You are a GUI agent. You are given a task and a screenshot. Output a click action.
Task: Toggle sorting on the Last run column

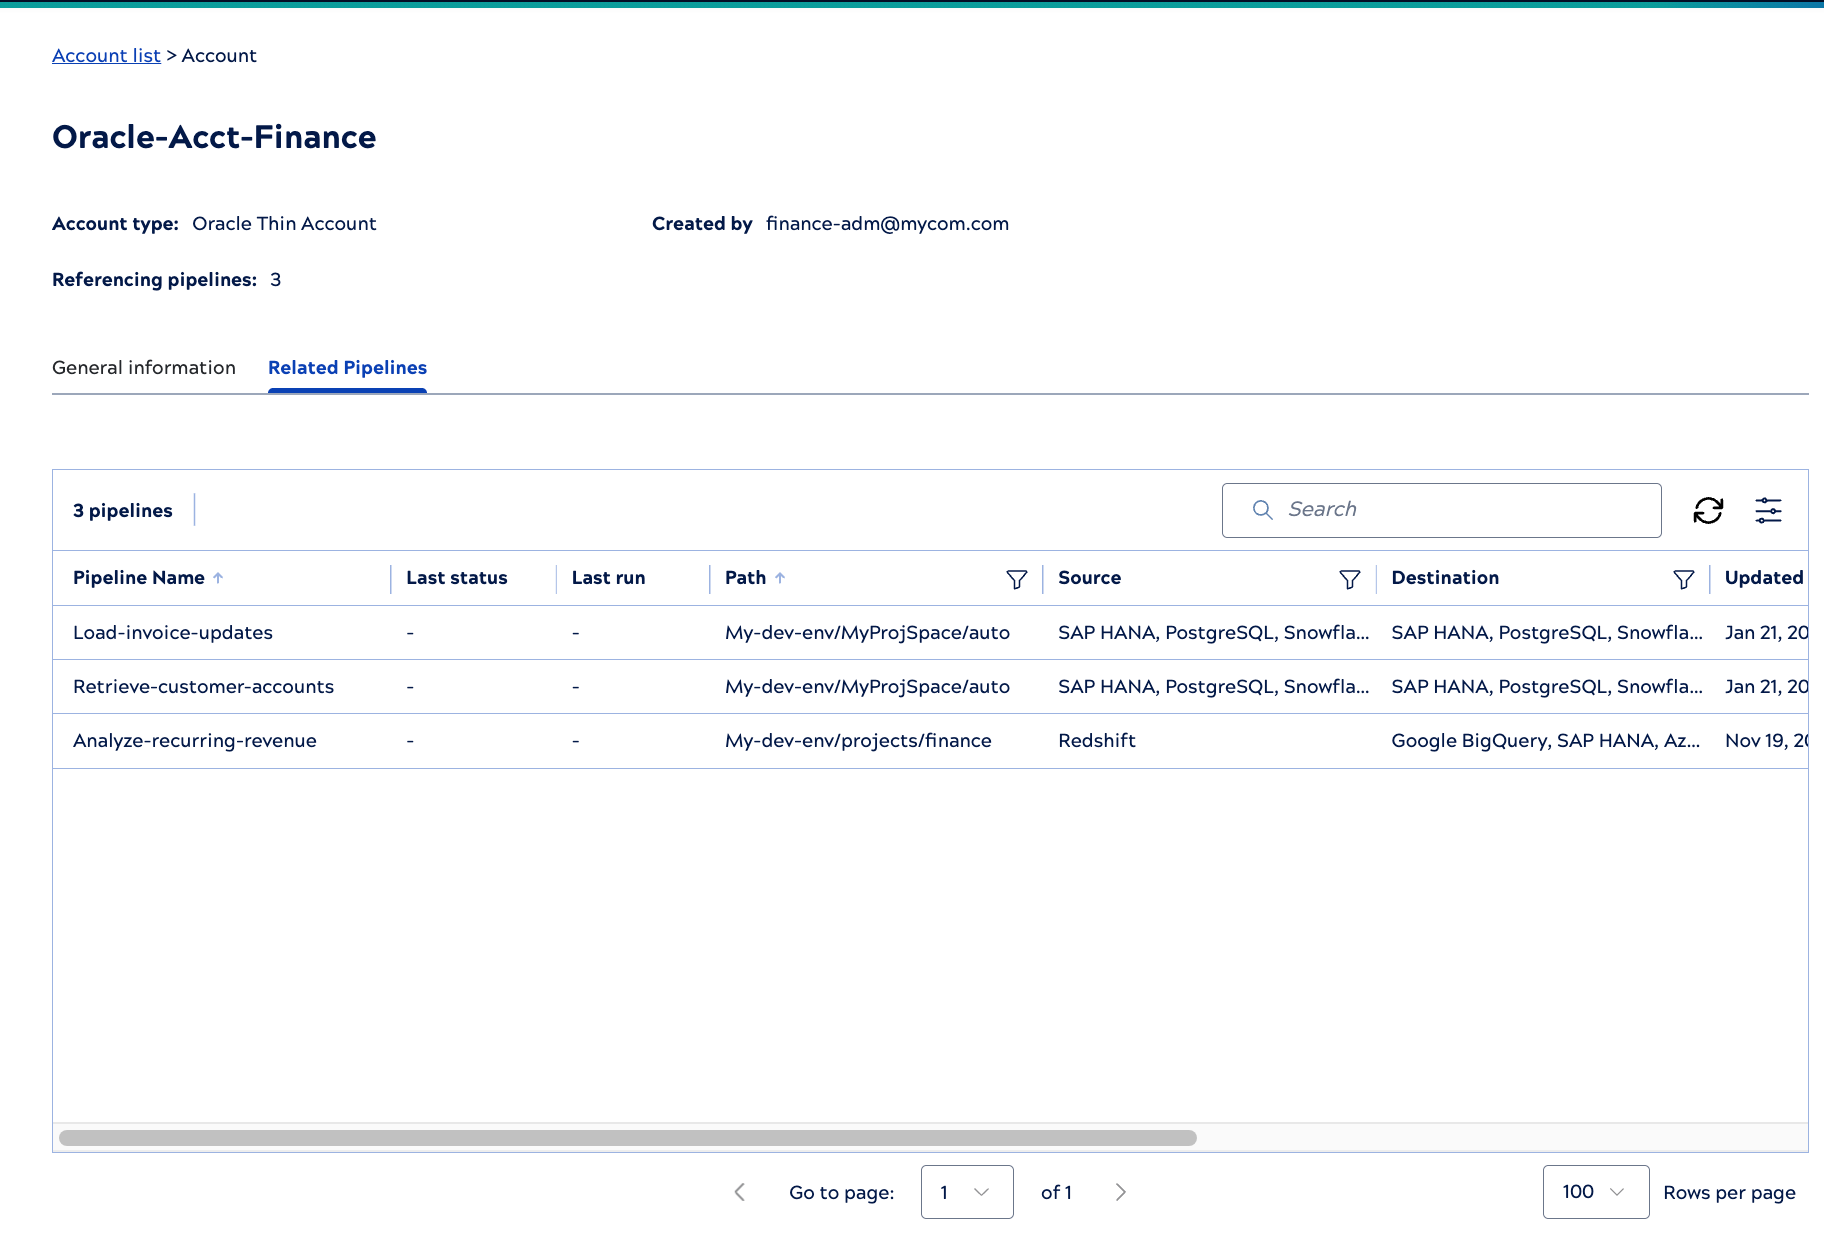[608, 578]
